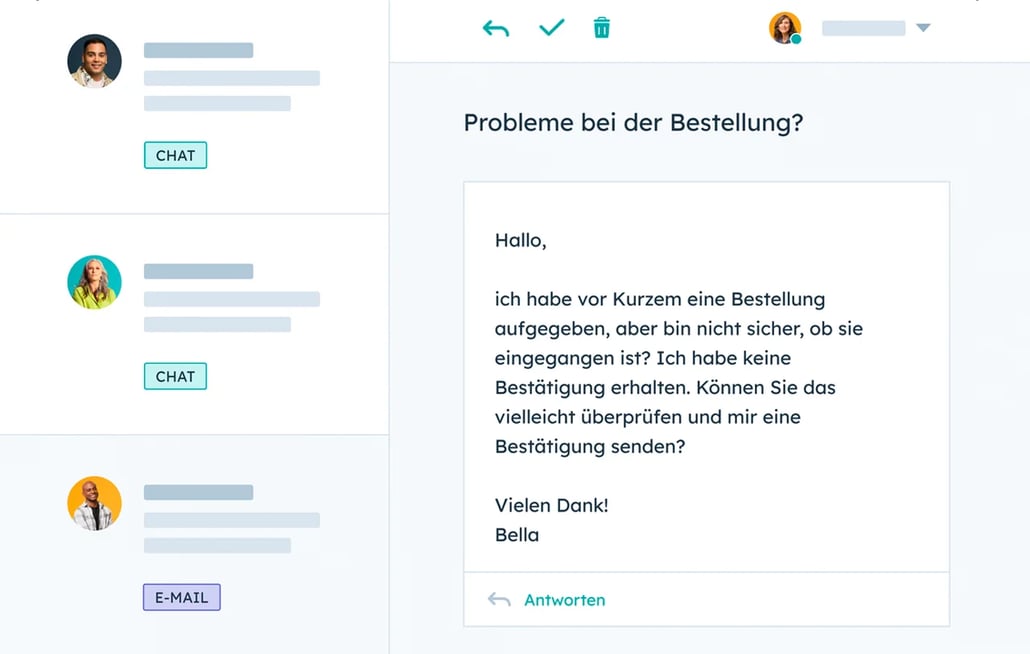Image resolution: width=1030 pixels, height=654 pixels.
Task: Open the dropdown next to the agent name
Action: click(921, 28)
